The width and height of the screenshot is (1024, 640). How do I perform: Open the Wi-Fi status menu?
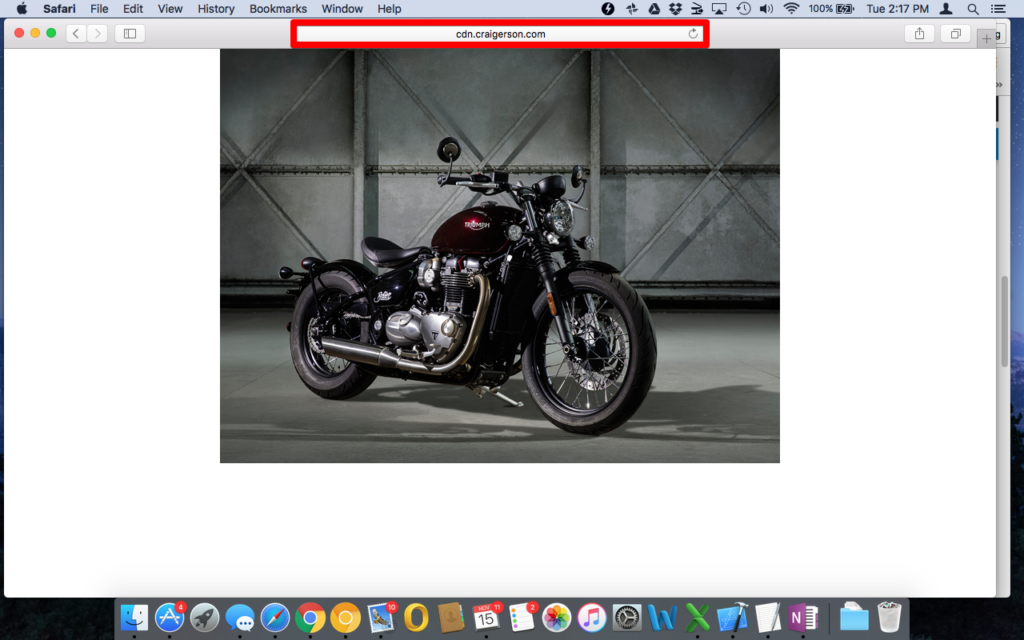coord(791,9)
